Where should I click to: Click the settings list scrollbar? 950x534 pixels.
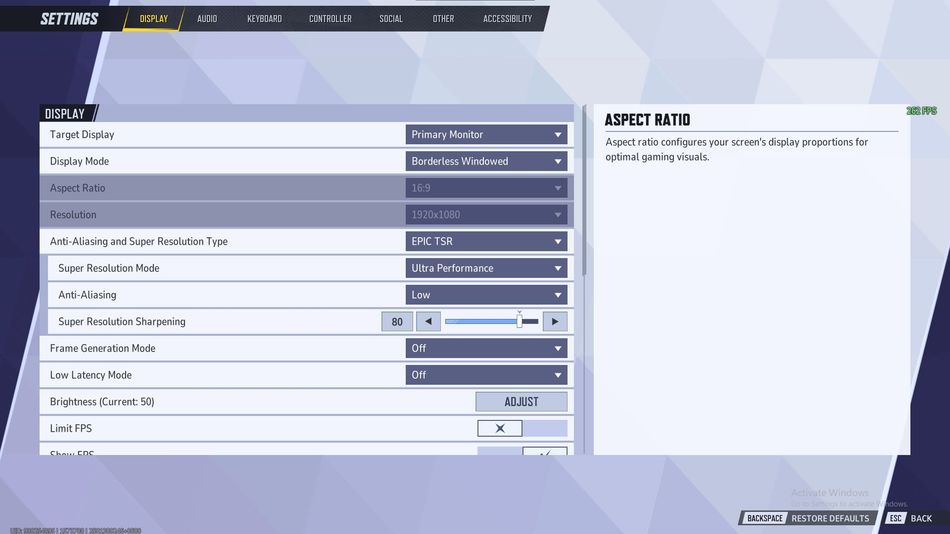click(584, 191)
